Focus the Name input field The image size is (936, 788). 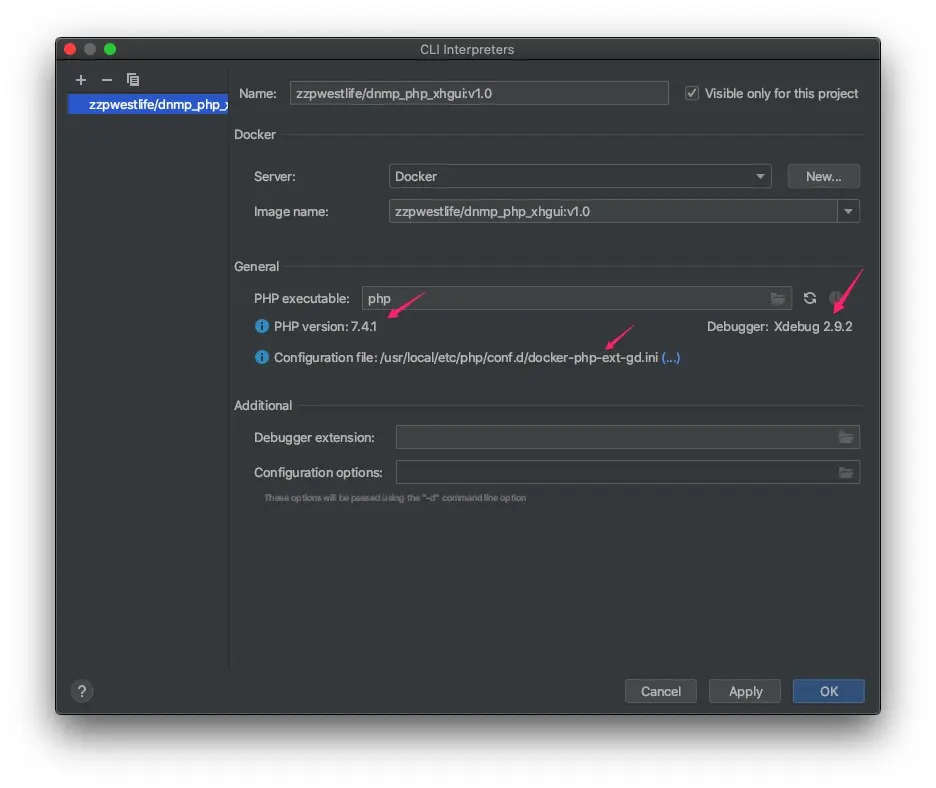point(479,93)
